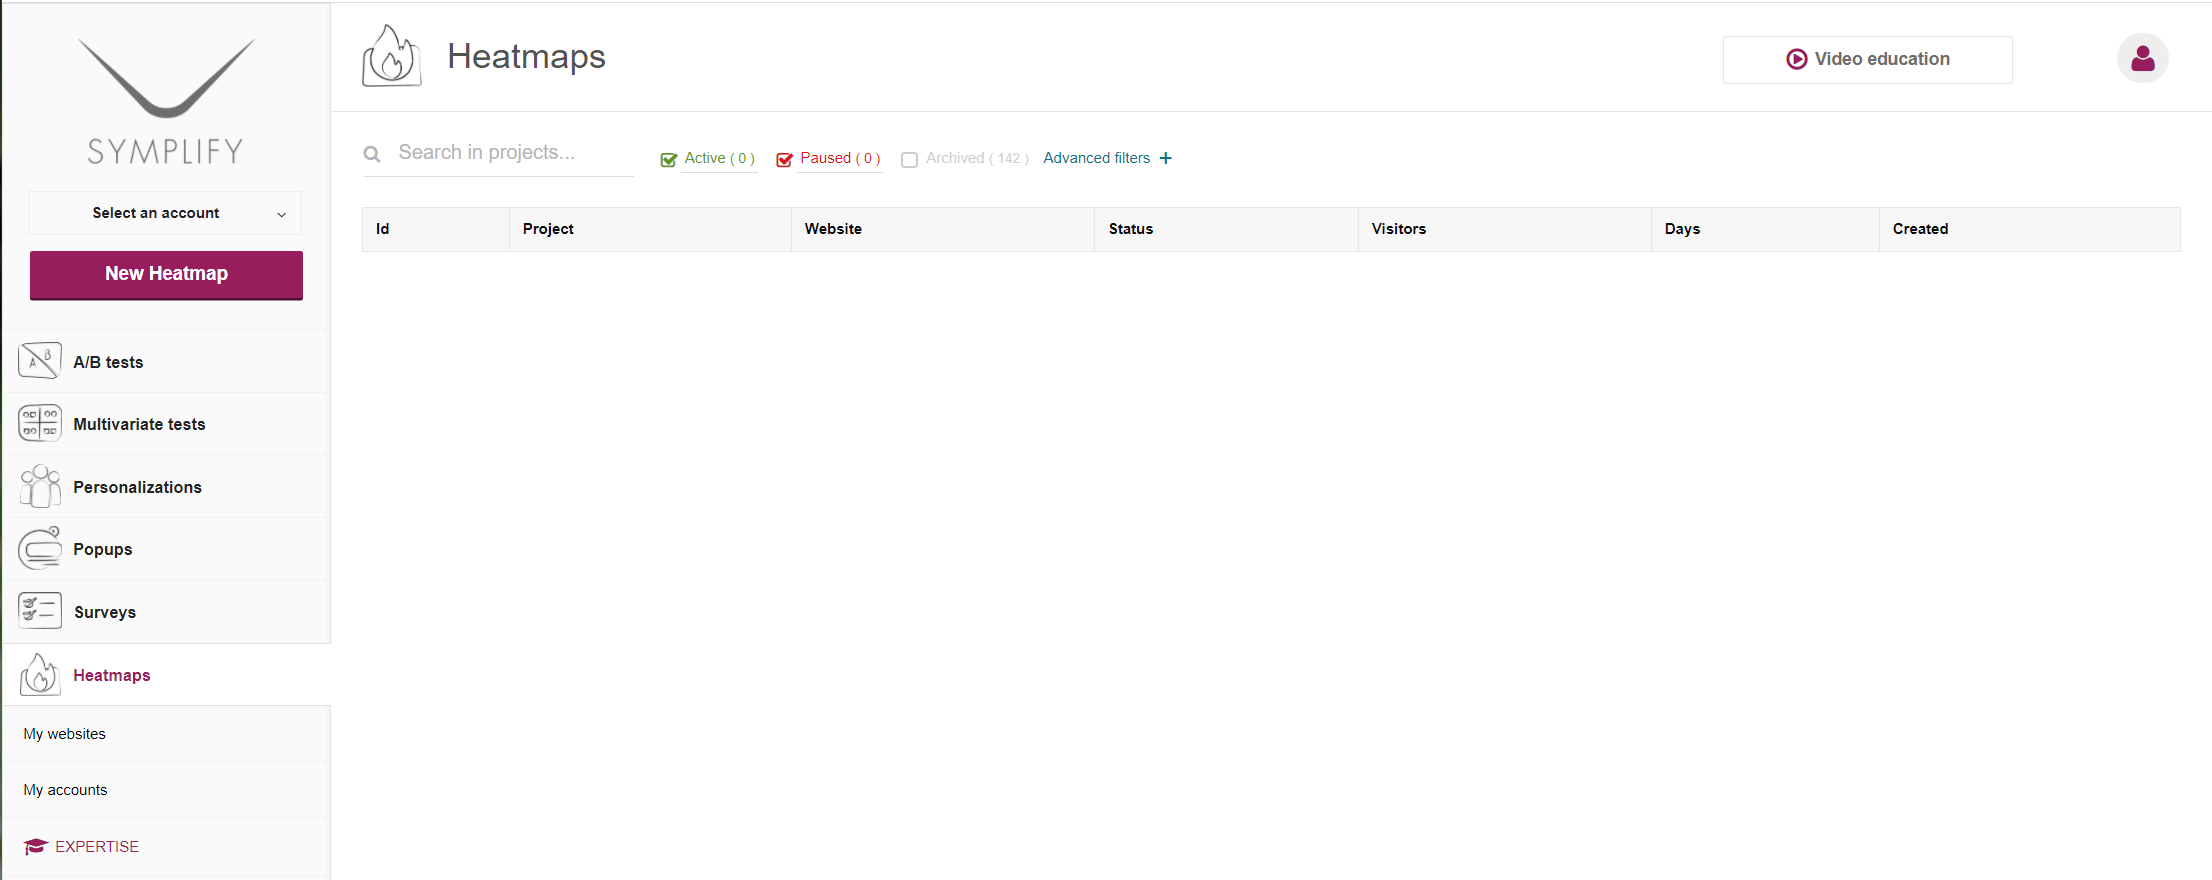Viewport: 2212px width, 880px height.
Task: Open My accounts link
Action: tap(65, 790)
